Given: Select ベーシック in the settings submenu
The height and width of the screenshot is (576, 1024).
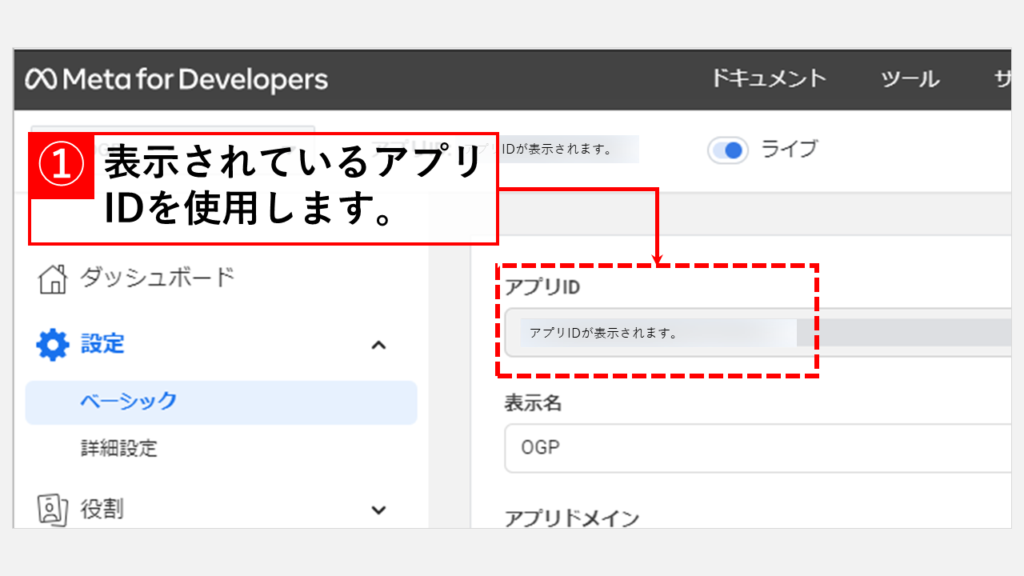Looking at the screenshot, I should click(x=128, y=401).
